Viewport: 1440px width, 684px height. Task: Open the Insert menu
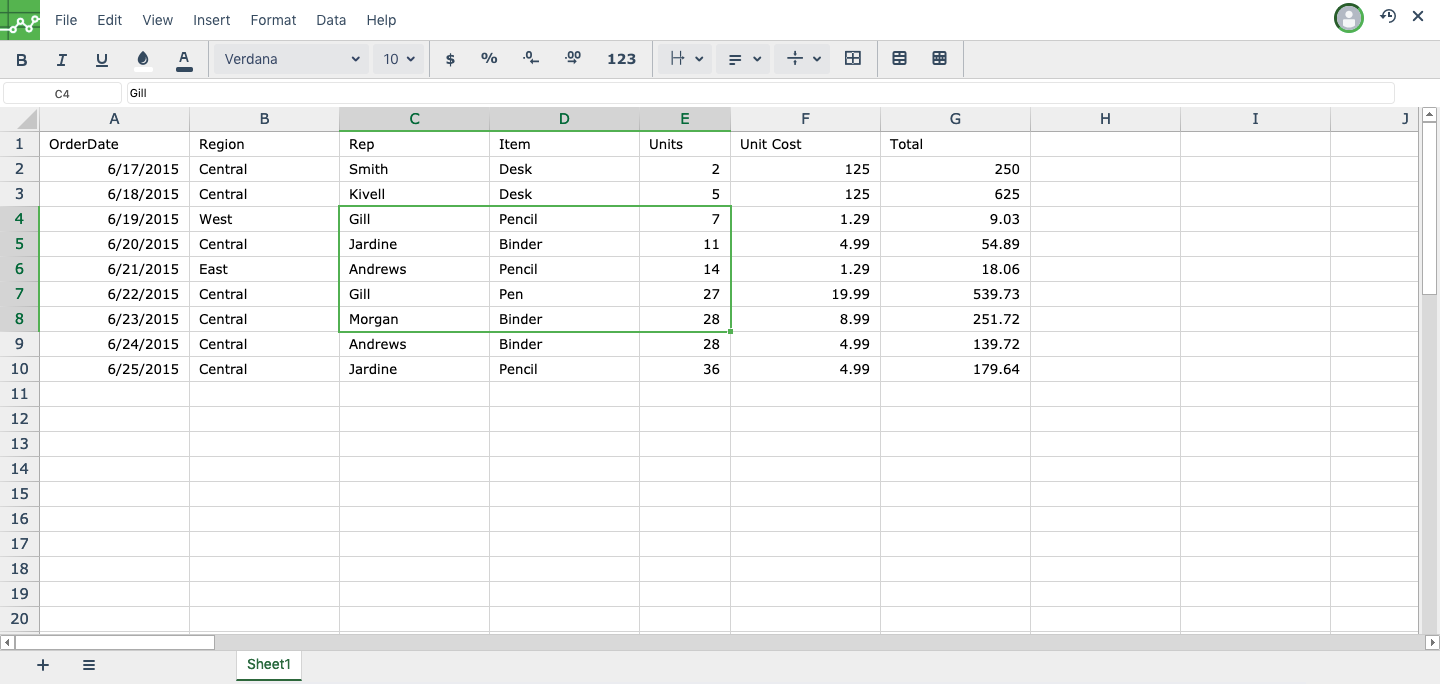212,20
